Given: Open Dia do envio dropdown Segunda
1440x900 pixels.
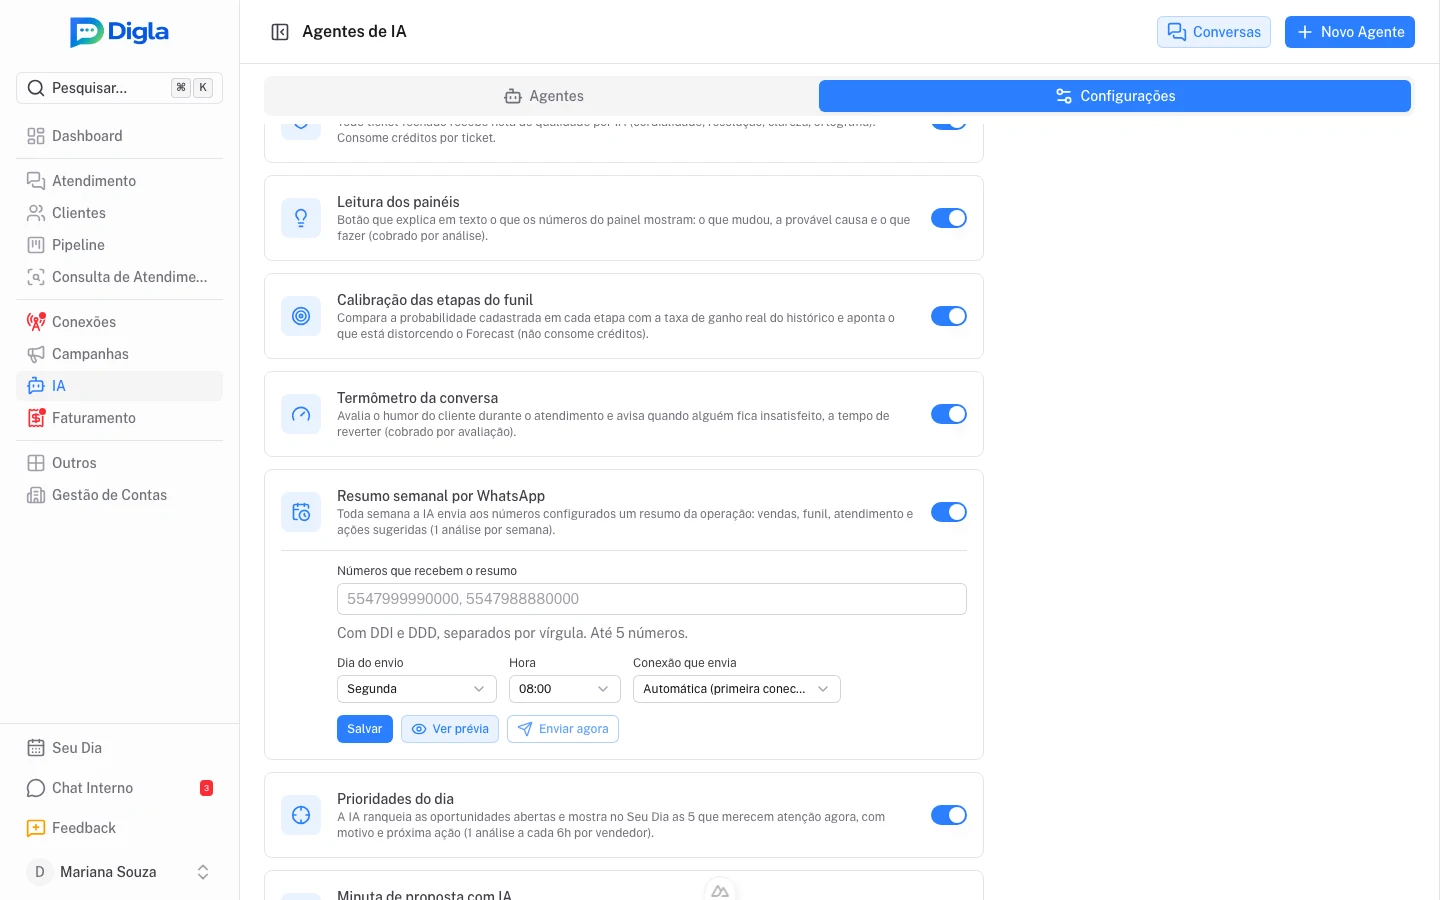Looking at the screenshot, I should coord(417,689).
